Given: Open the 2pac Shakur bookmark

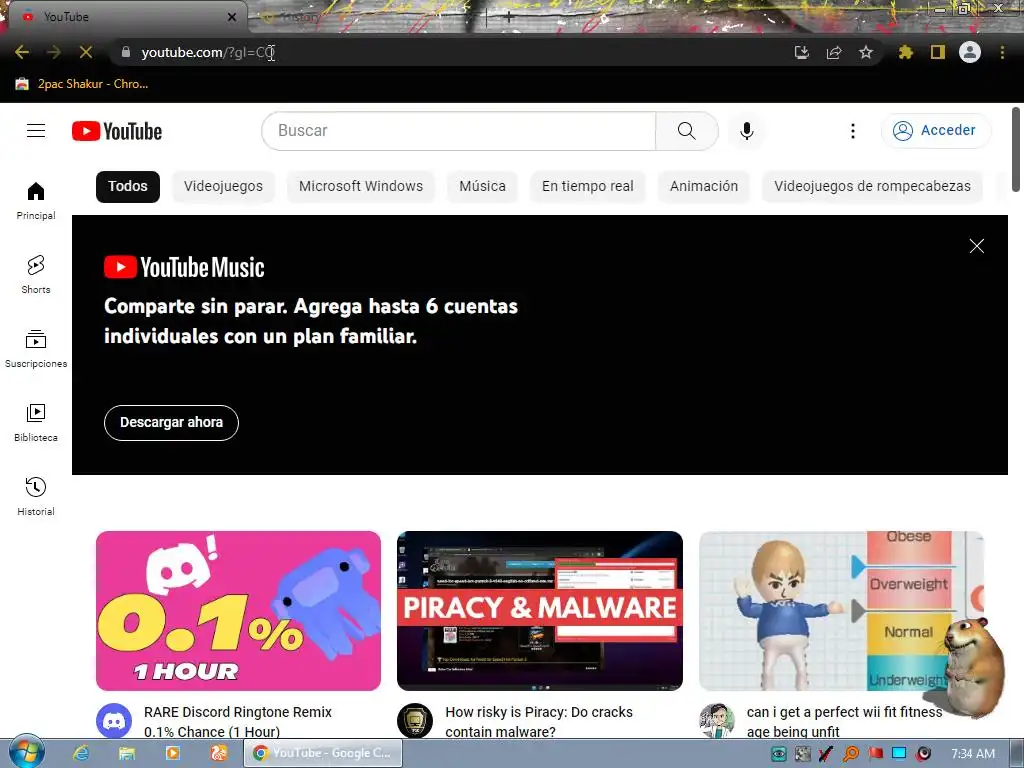Looking at the screenshot, I should 82,84.
